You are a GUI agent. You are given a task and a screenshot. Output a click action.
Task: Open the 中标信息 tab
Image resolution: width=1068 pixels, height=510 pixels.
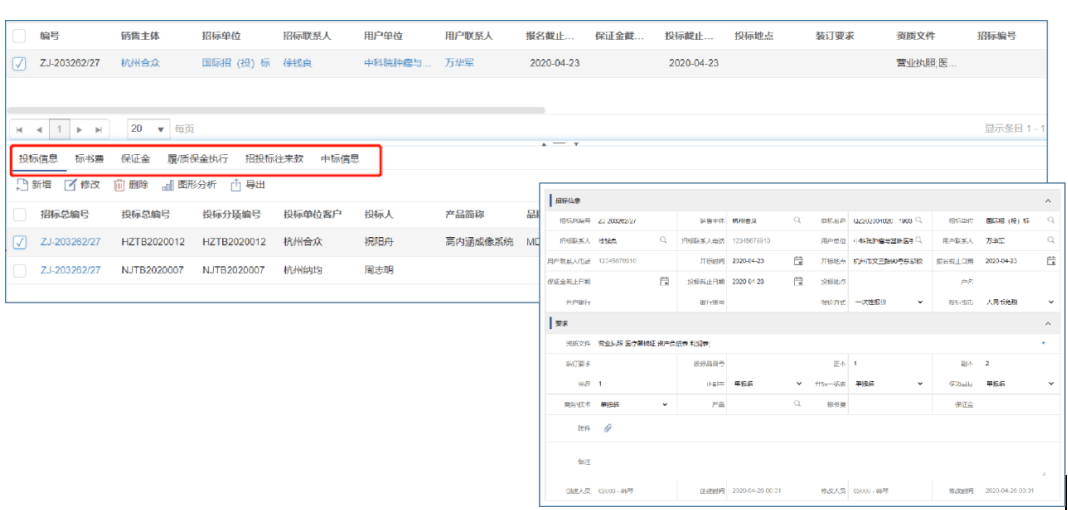(x=340, y=159)
